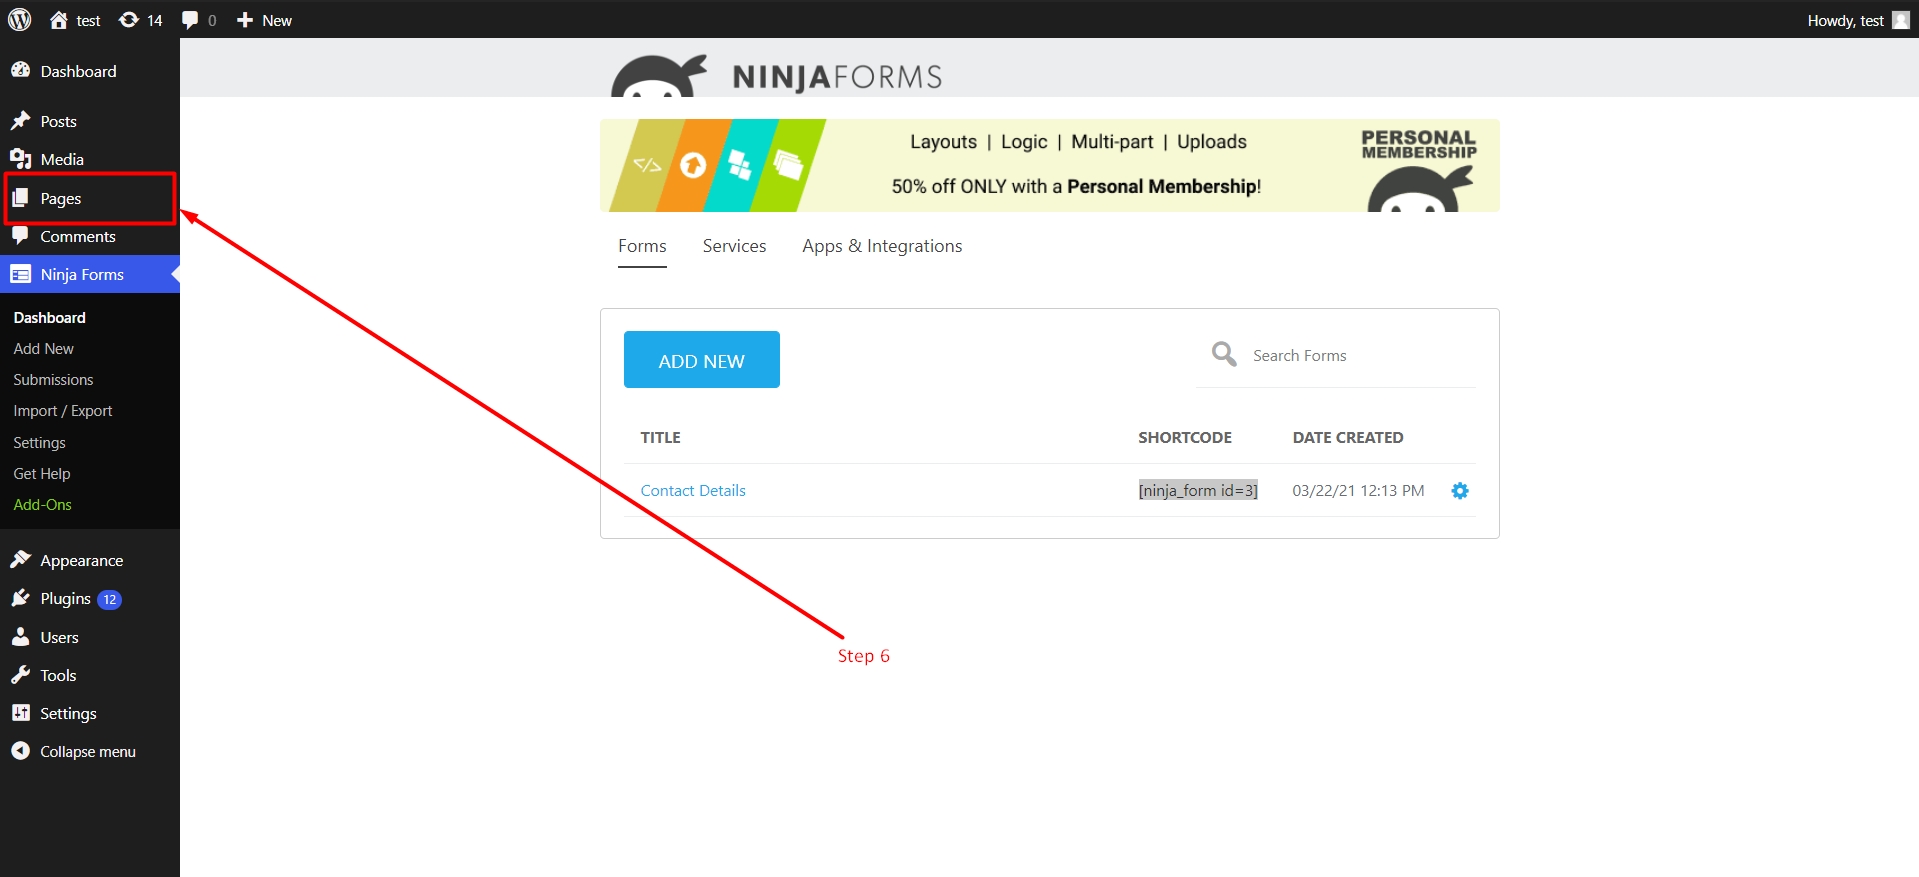
Task: Click the Plugins plug icon
Action: [x=20, y=598]
